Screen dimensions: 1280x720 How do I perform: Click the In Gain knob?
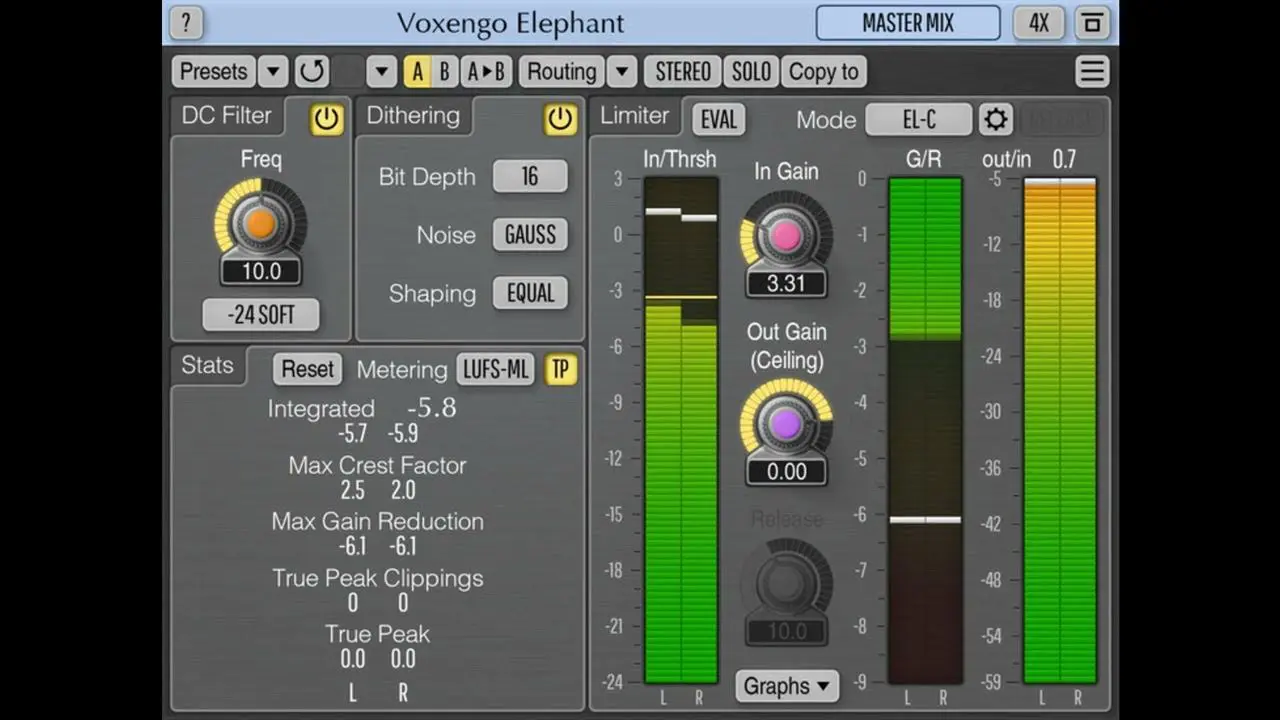pyautogui.click(x=786, y=236)
